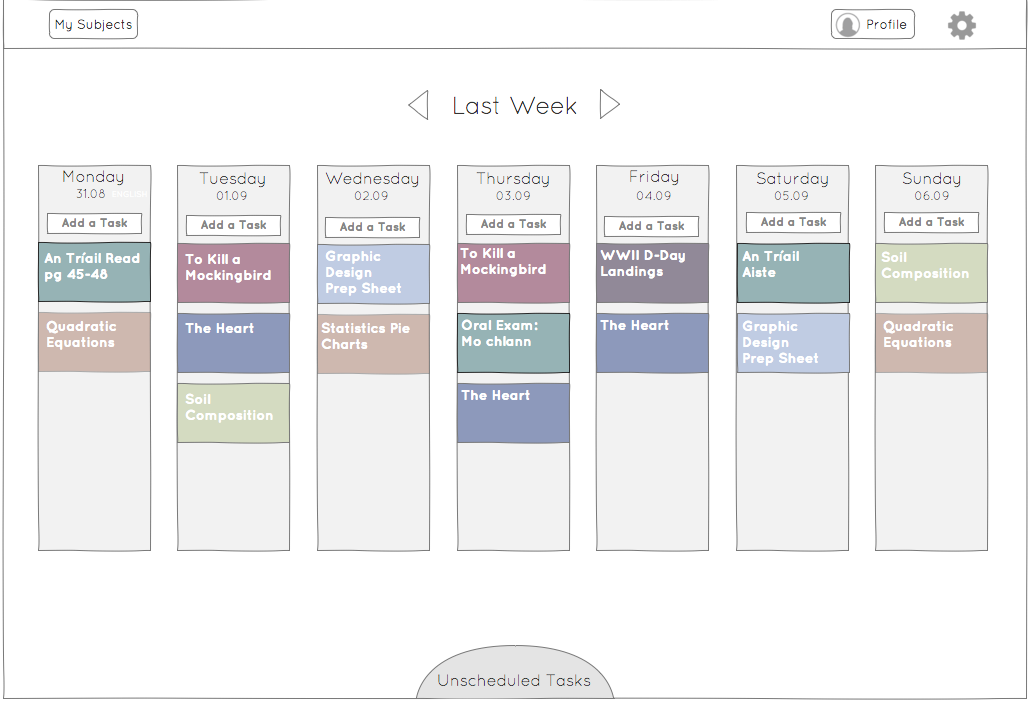The image size is (1029, 706).
Task: Go to next week with right arrow
Action: pyautogui.click(x=610, y=104)
